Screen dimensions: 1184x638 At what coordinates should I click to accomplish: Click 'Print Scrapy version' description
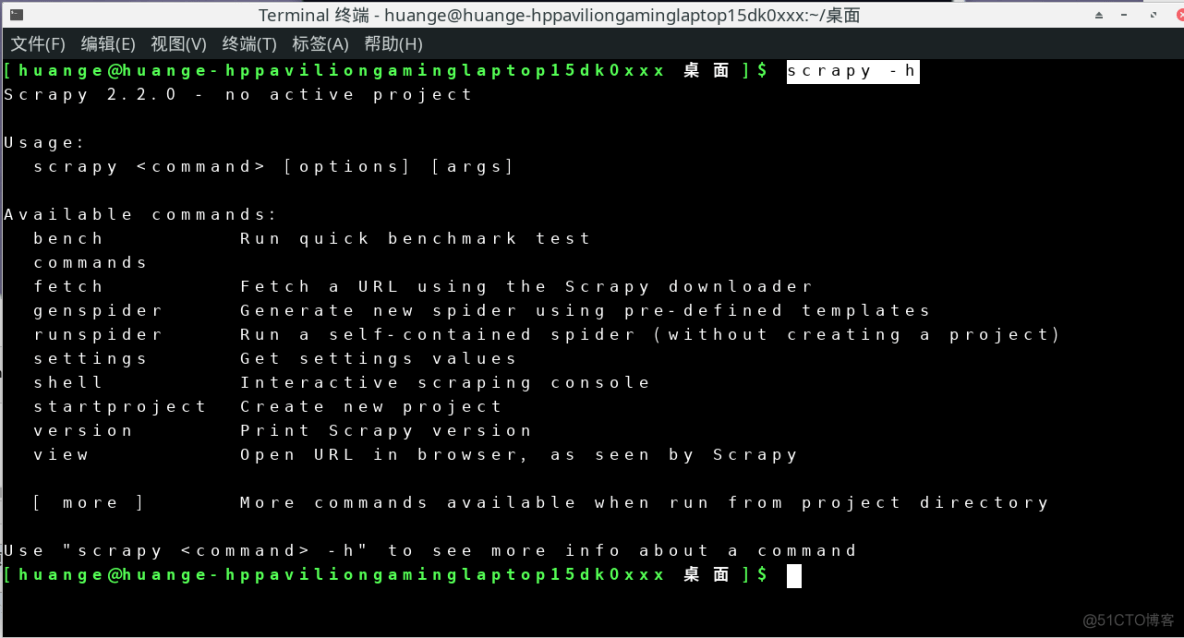[386, 431]
